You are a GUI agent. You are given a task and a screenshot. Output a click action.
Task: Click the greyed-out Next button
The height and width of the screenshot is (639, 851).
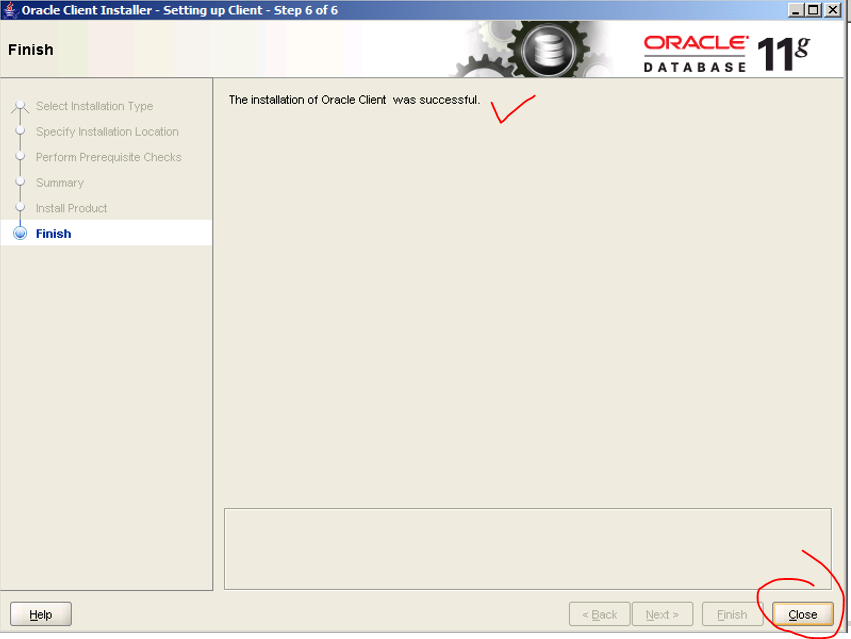point(662,614)
